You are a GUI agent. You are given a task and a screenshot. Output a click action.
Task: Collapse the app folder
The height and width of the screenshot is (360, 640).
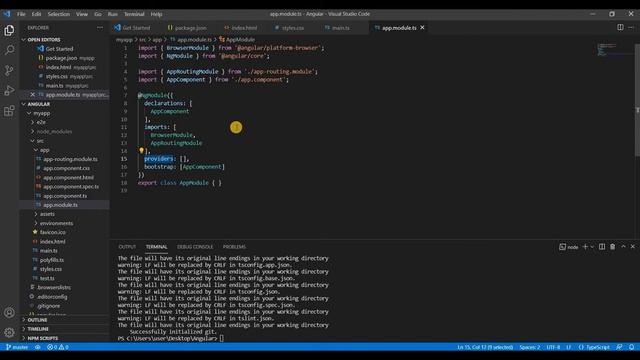pyautogui.click(x=44, y=150)
